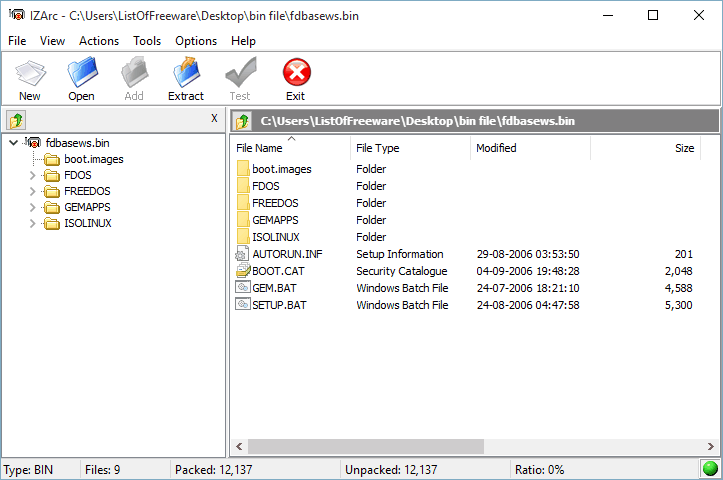The image size is (723, 480).
Task: Click the 'Type: BIN' status bar entry
Action: [x=28, y=470]
